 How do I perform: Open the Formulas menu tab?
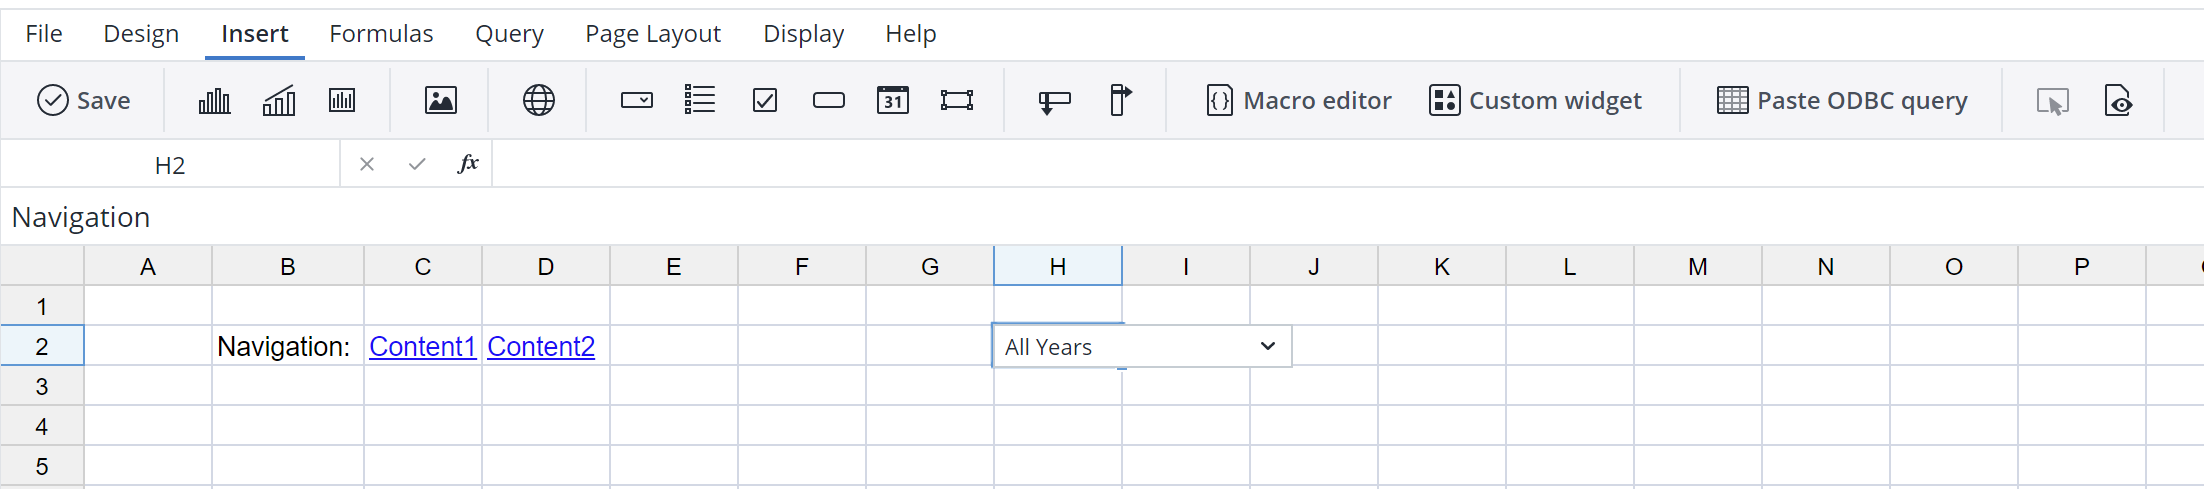(381, 34)
